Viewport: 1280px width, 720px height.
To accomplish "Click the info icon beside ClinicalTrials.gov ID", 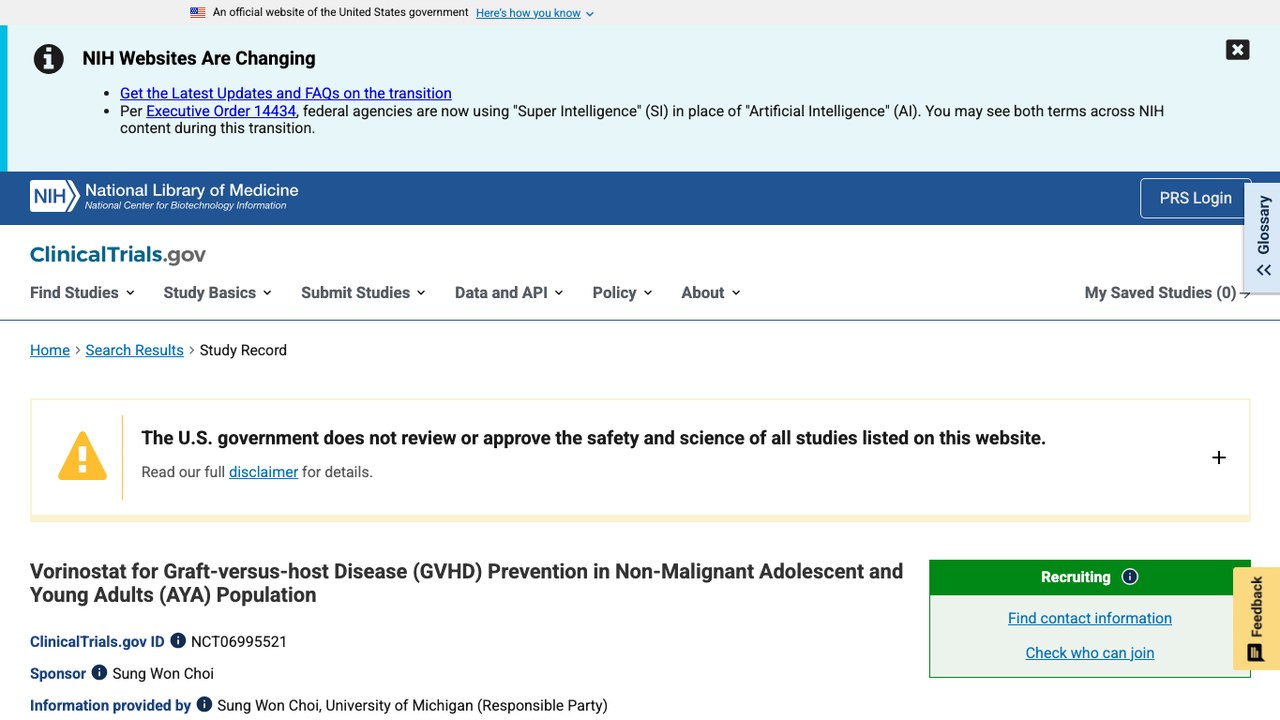I will coord(178,641).
